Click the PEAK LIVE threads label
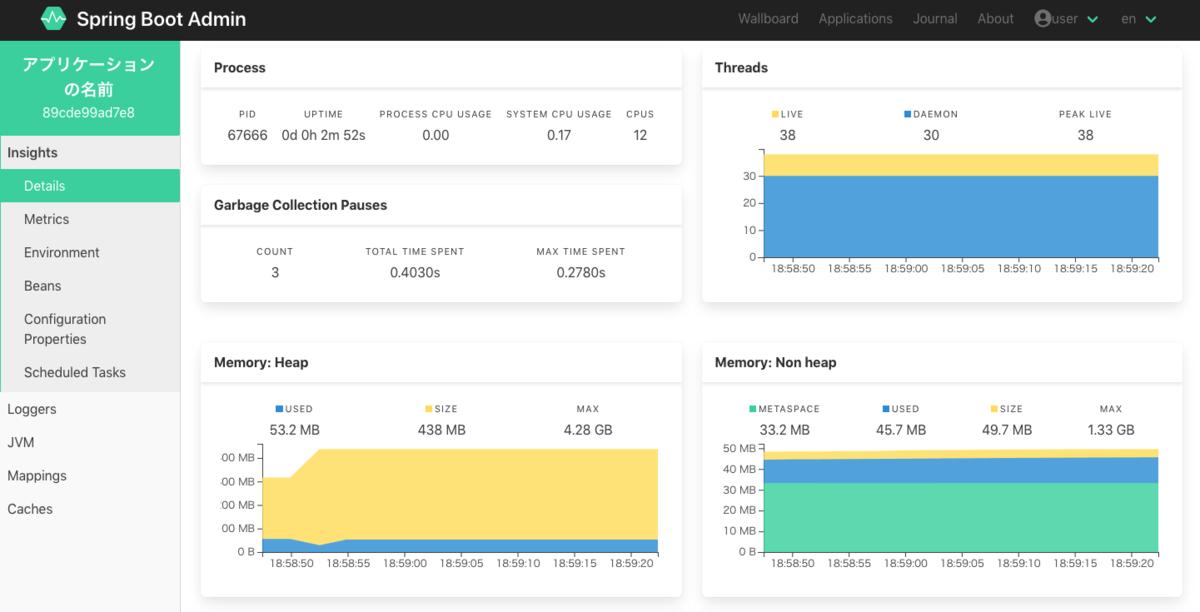1200x612 pixels. tap(1085, 114)
